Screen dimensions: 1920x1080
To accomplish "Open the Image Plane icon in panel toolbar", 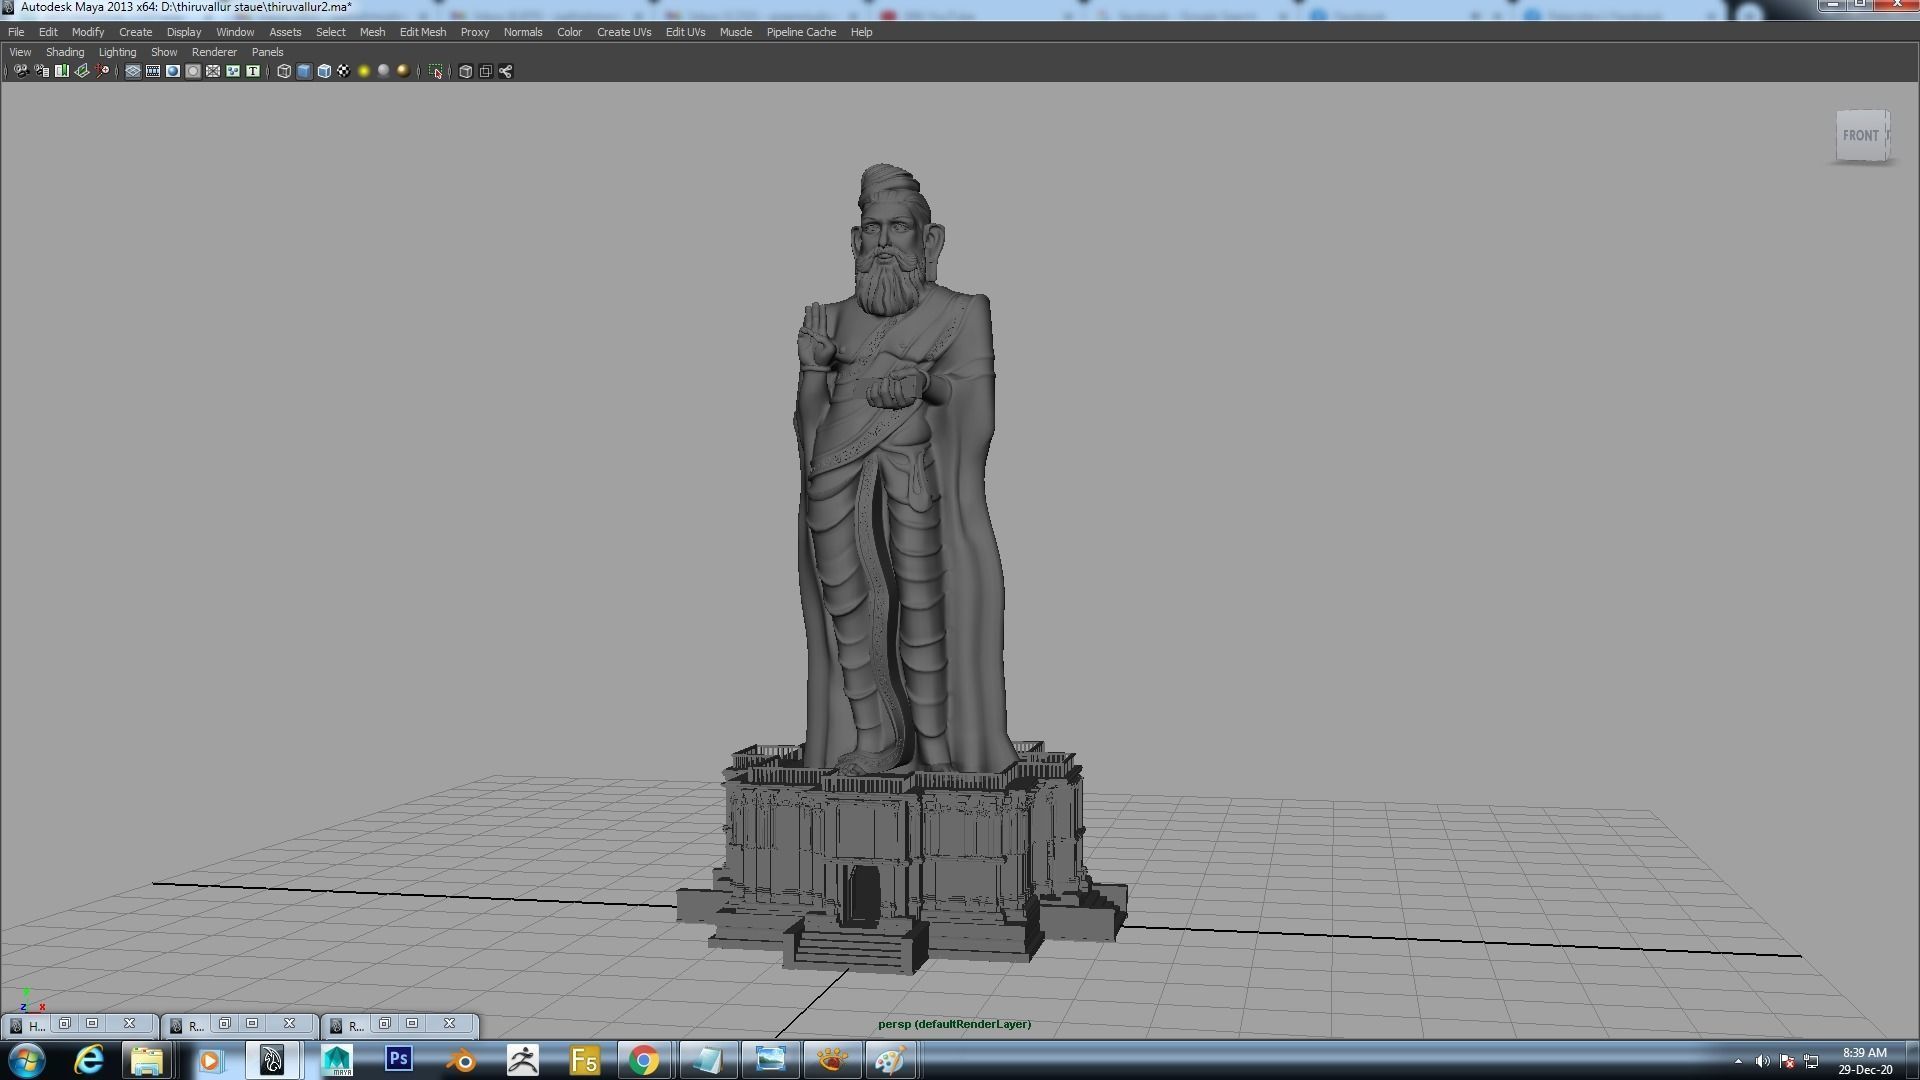I will (x=82, y=71).
